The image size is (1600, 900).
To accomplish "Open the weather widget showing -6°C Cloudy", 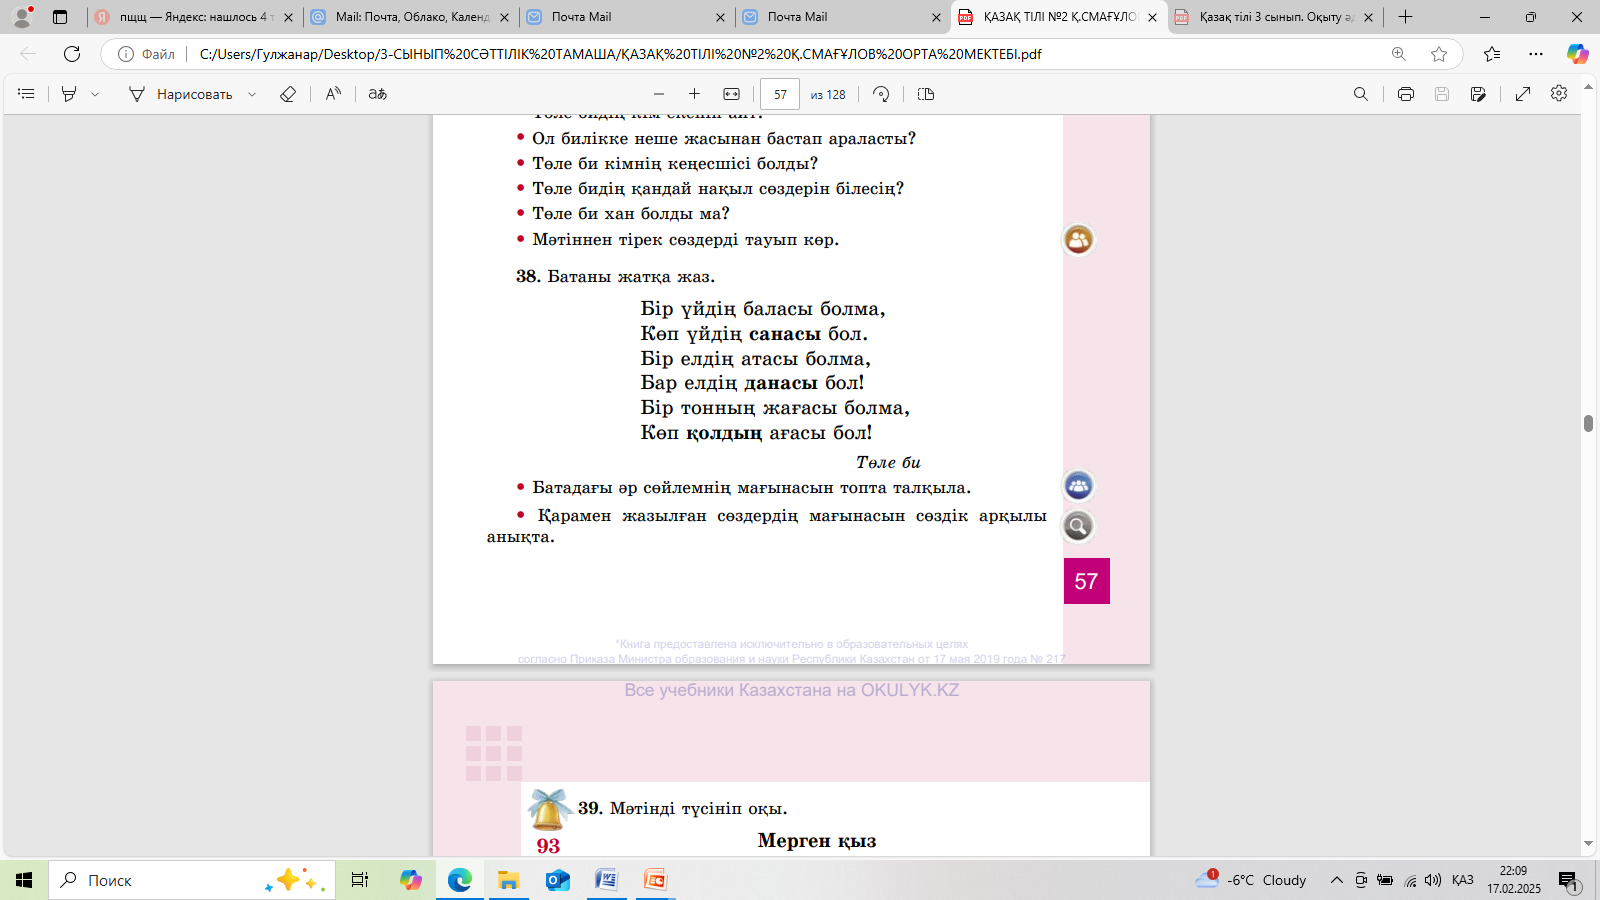I will (x=1251, y=880).
